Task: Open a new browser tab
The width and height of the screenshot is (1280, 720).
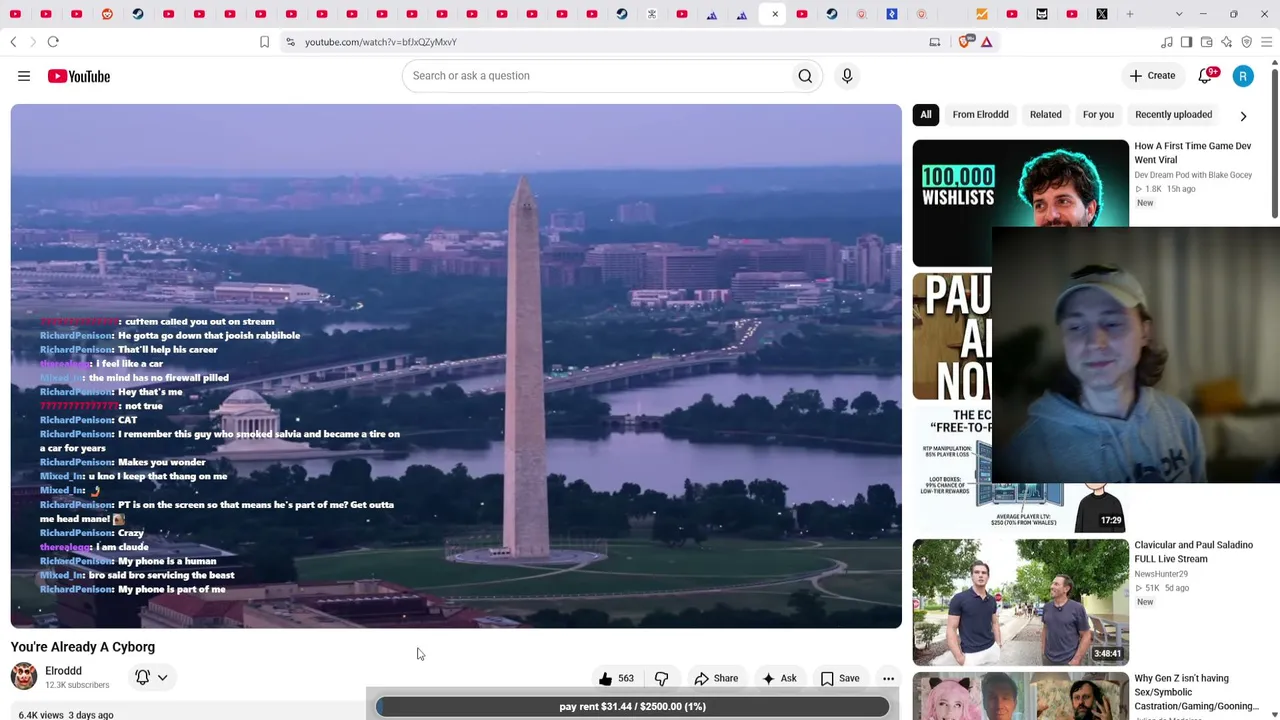Action: tap(1130, 14)
